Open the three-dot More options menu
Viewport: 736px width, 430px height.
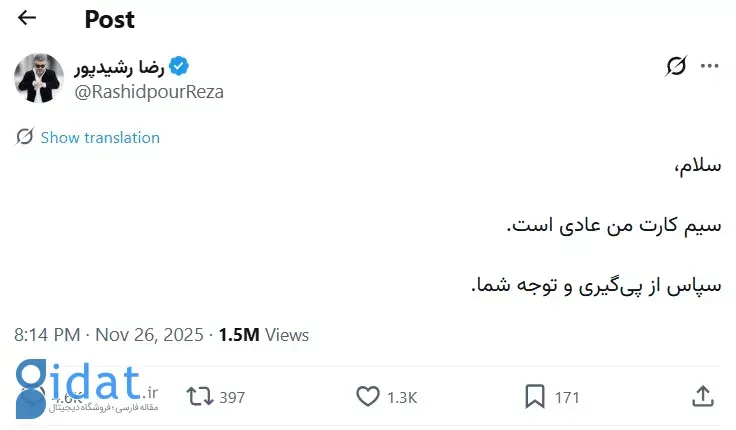710,67
